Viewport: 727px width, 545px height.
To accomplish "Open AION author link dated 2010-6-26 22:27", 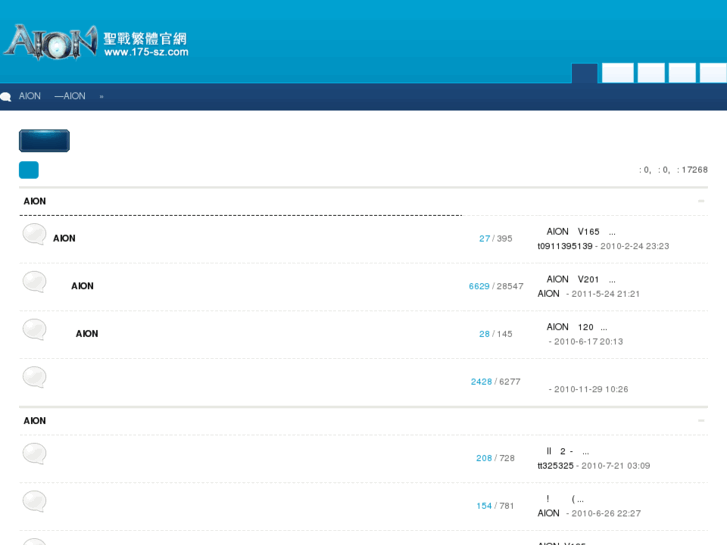I will (x=548, y=513).
